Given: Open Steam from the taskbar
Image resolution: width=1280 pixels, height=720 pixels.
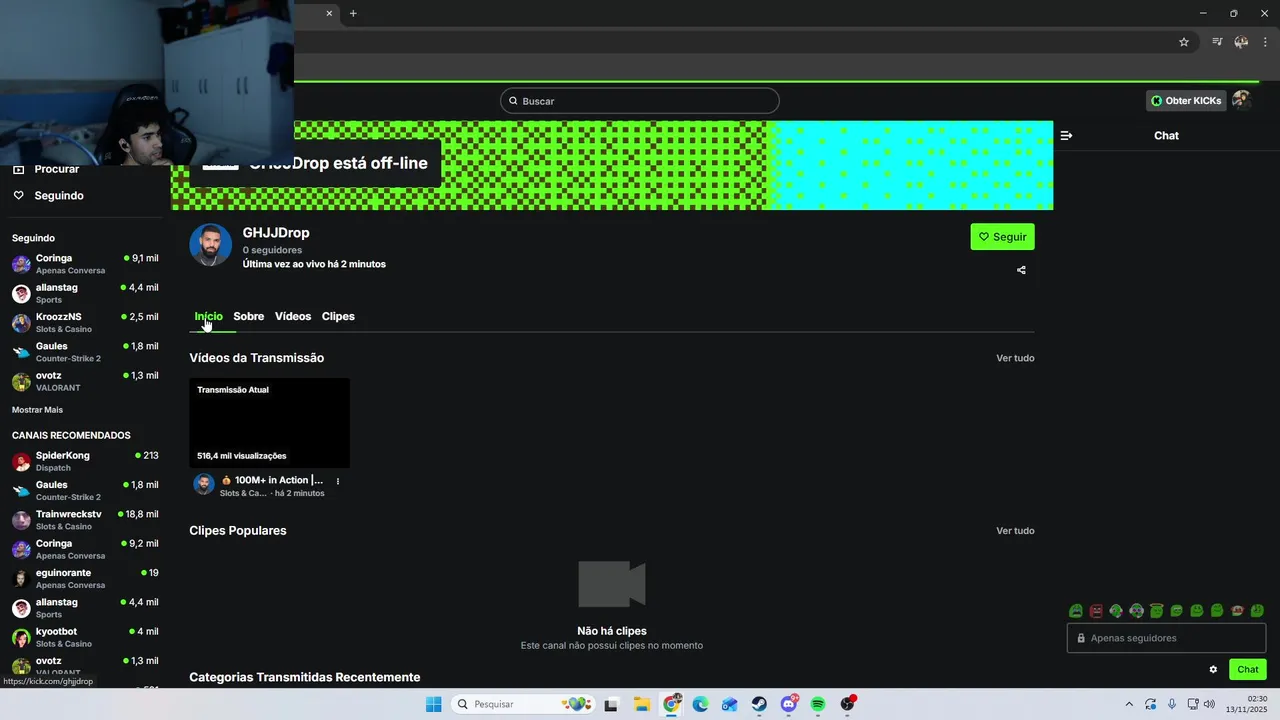Looking at the screenshot, I should click(759, 704).
